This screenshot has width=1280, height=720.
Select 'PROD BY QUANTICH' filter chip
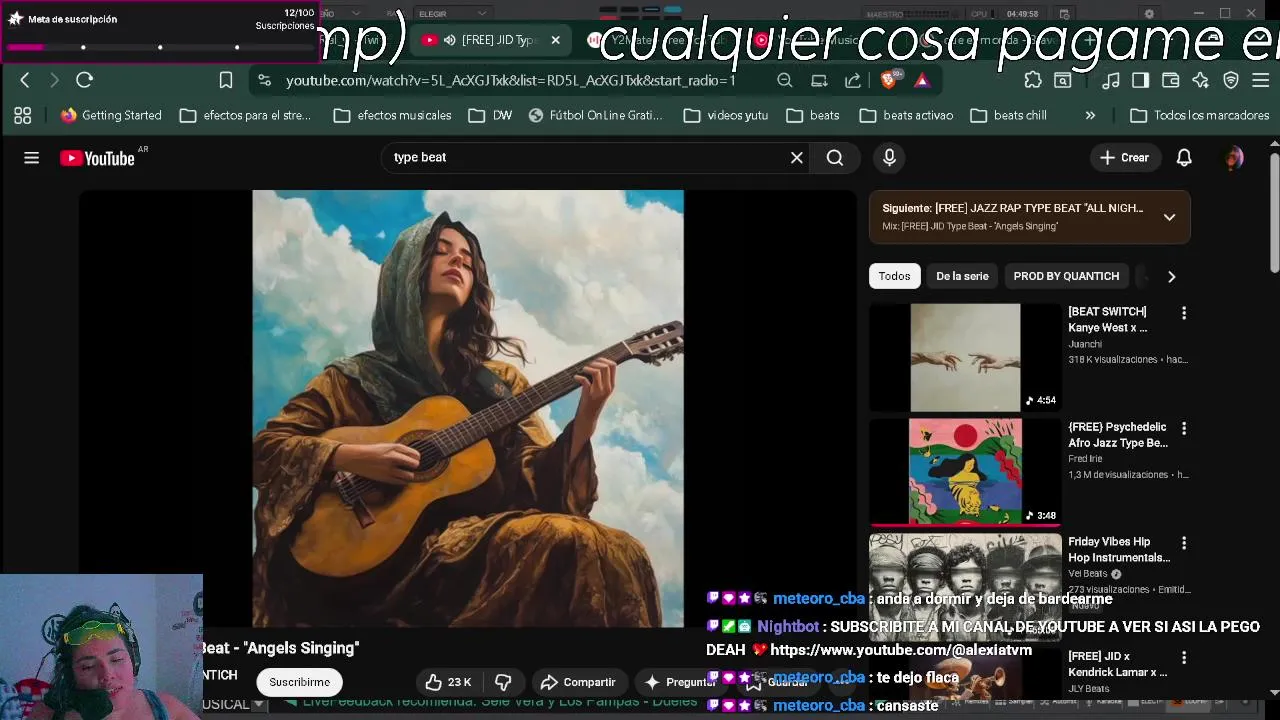[1066, 276]
